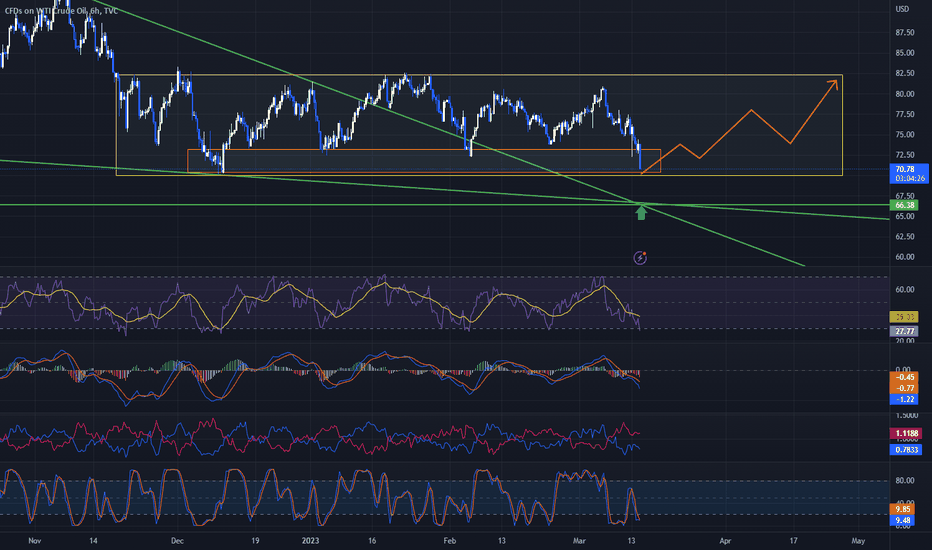The width and height of the screenshot is (932, 550).
Task: Click the Apr label on the time axis
Action: point(725,541)
